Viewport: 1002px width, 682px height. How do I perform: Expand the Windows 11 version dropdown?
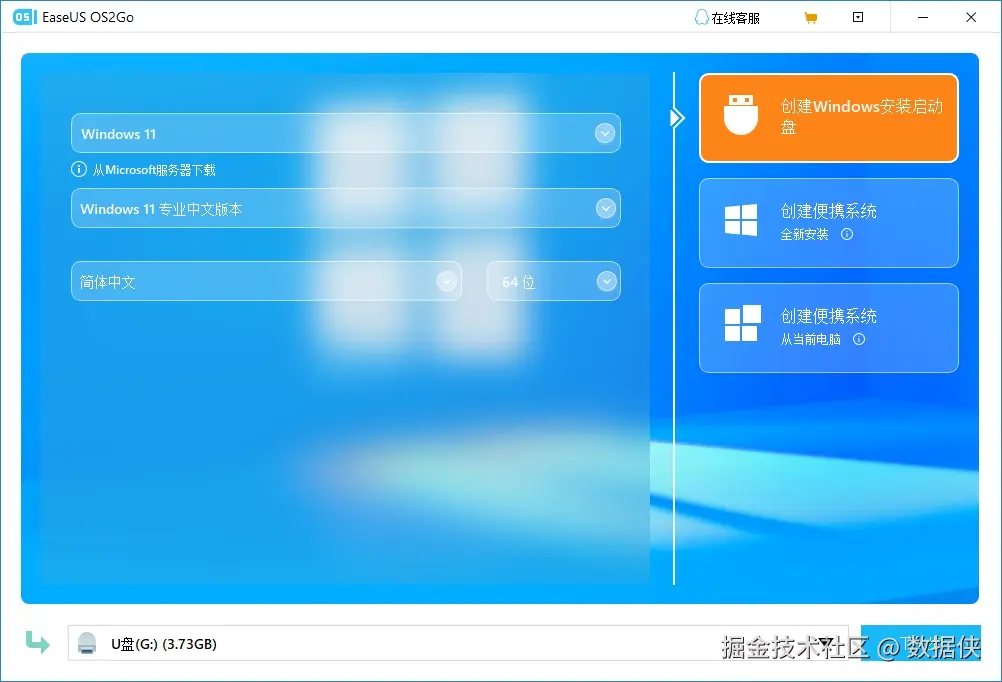pos(346,133)
